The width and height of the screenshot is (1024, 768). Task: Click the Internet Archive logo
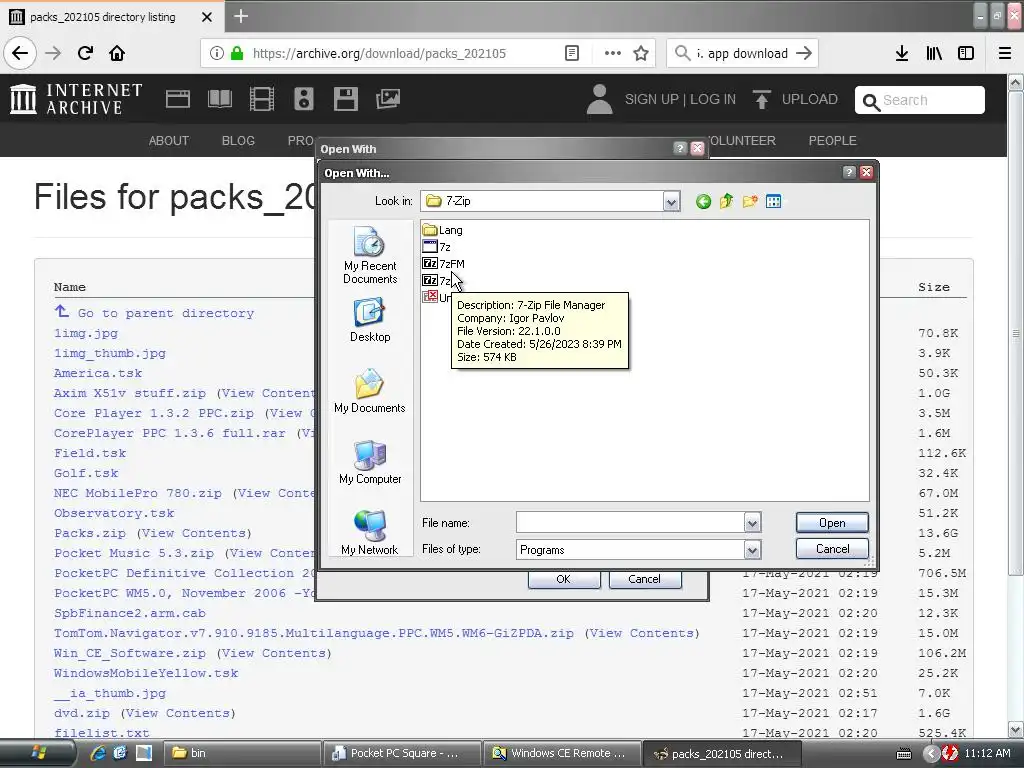(x=76, y=99)
